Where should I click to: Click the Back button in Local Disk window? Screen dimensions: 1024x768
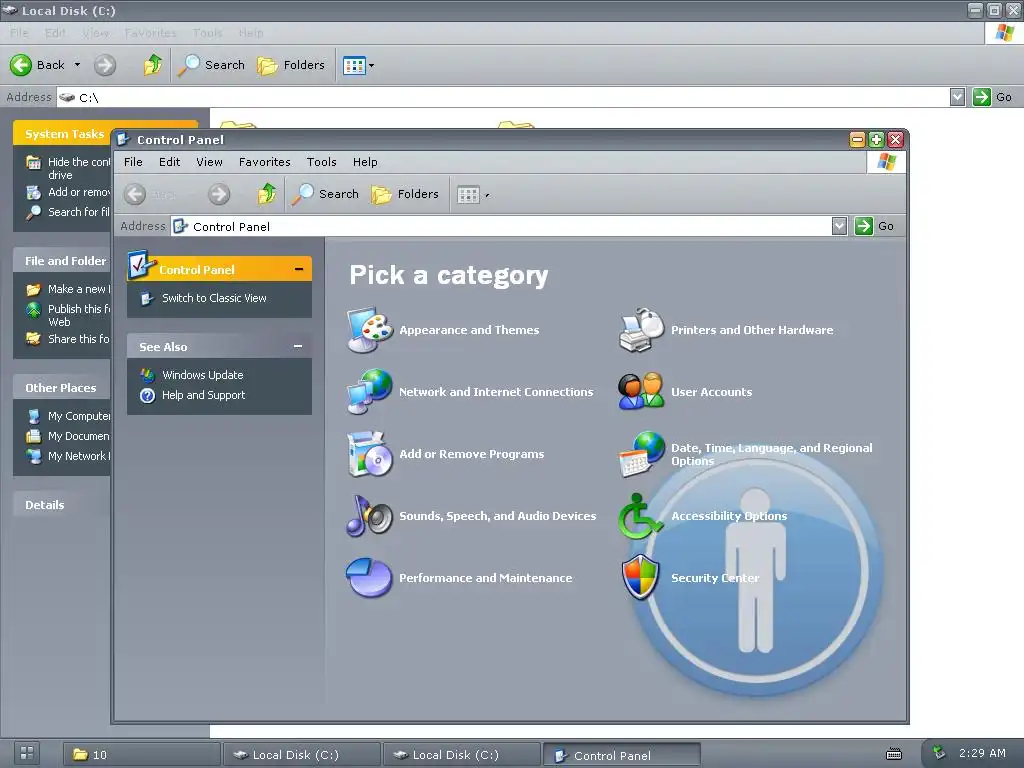point(37,65)
